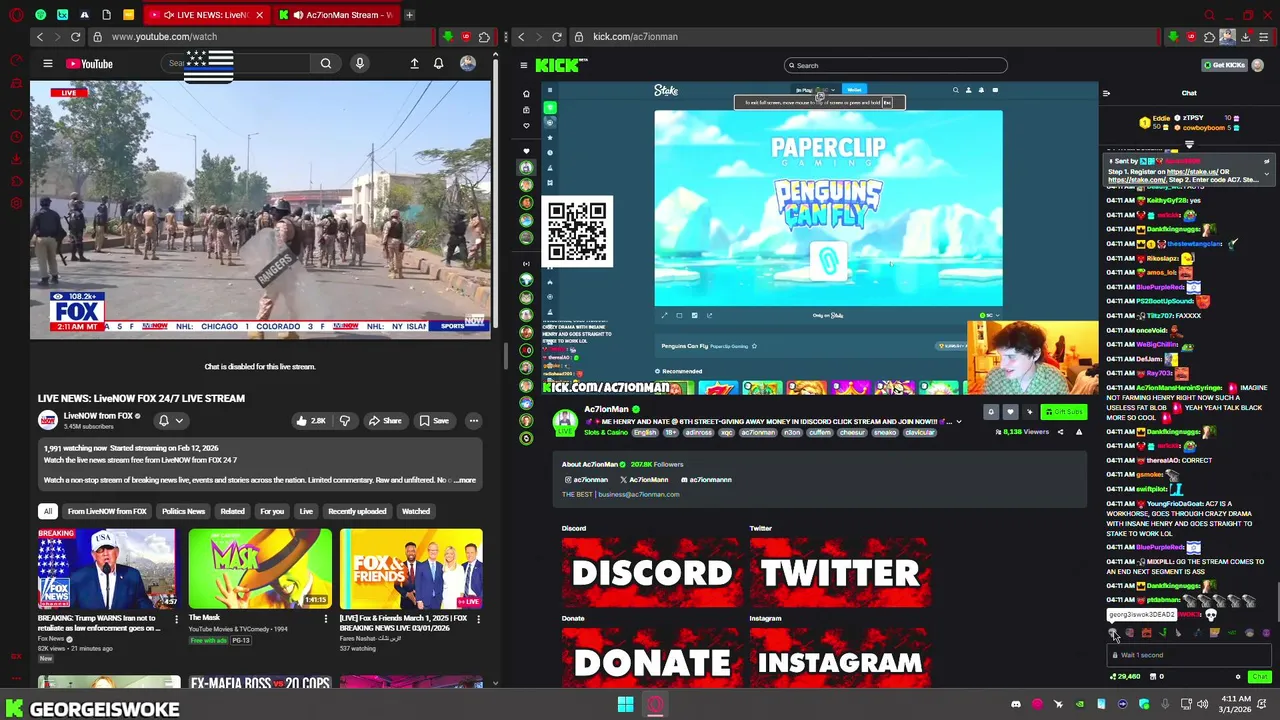
Task: Expand video description with ...more
Action: point(463,480)
